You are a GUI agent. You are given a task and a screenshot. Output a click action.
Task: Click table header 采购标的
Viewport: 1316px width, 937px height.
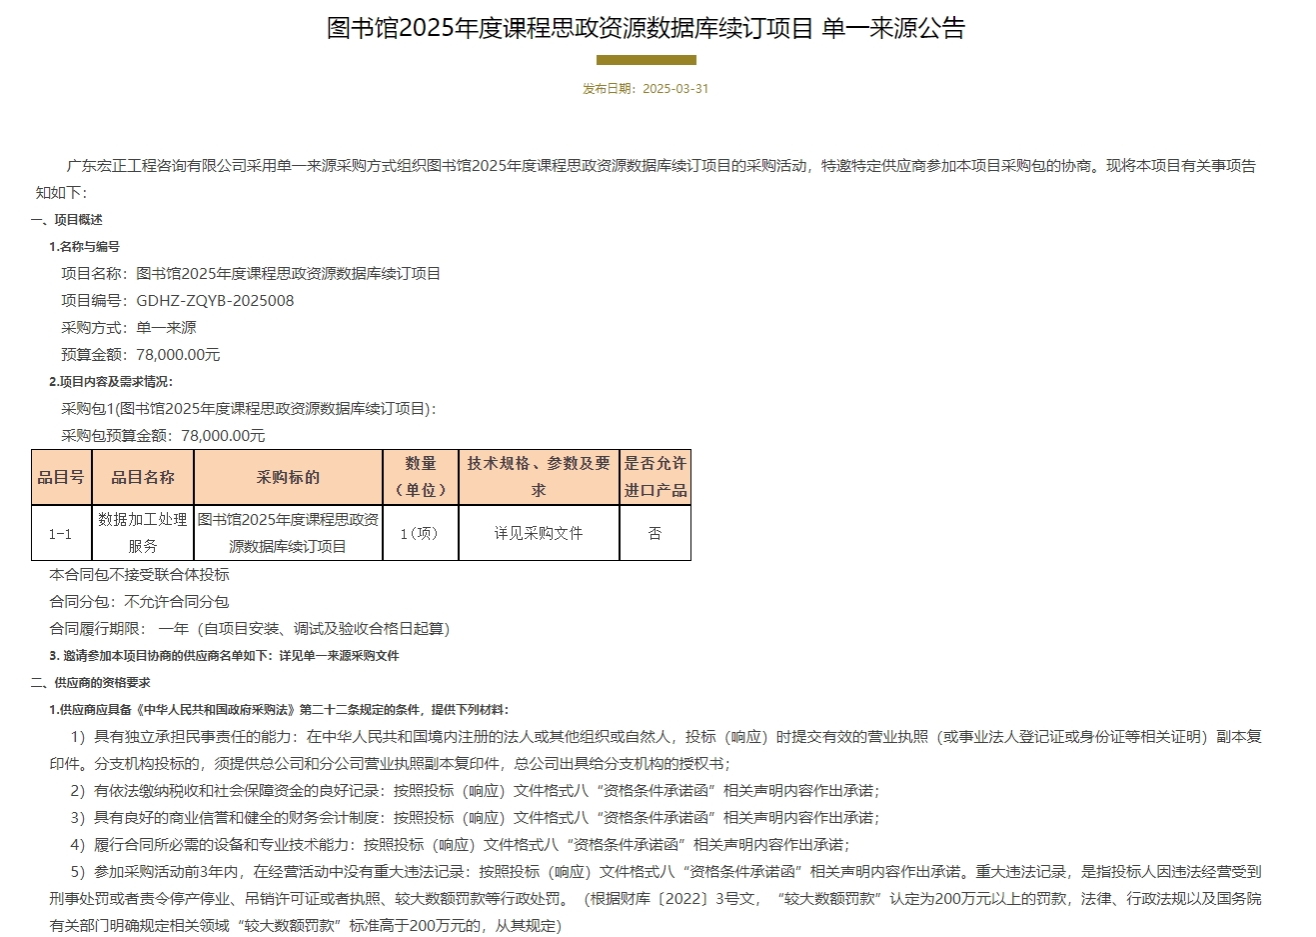288,477
